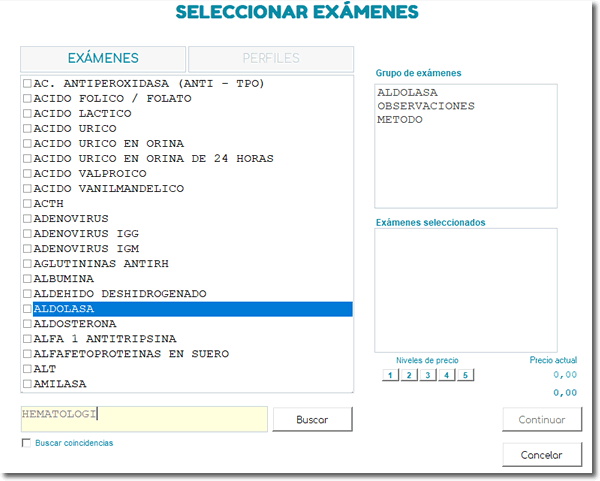Click the Continuar button
The height and width of the screenshot is (481, 600).
pos(542,419)
